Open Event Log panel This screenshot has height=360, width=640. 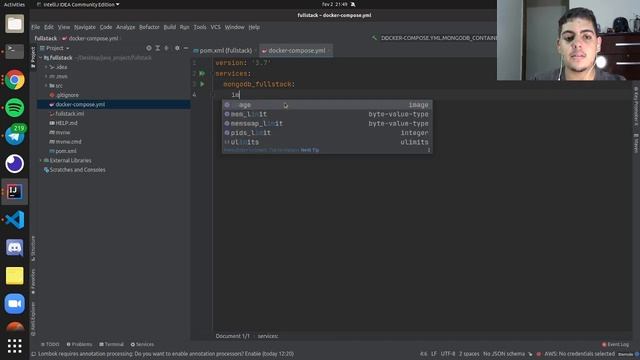tap(616, 344)
